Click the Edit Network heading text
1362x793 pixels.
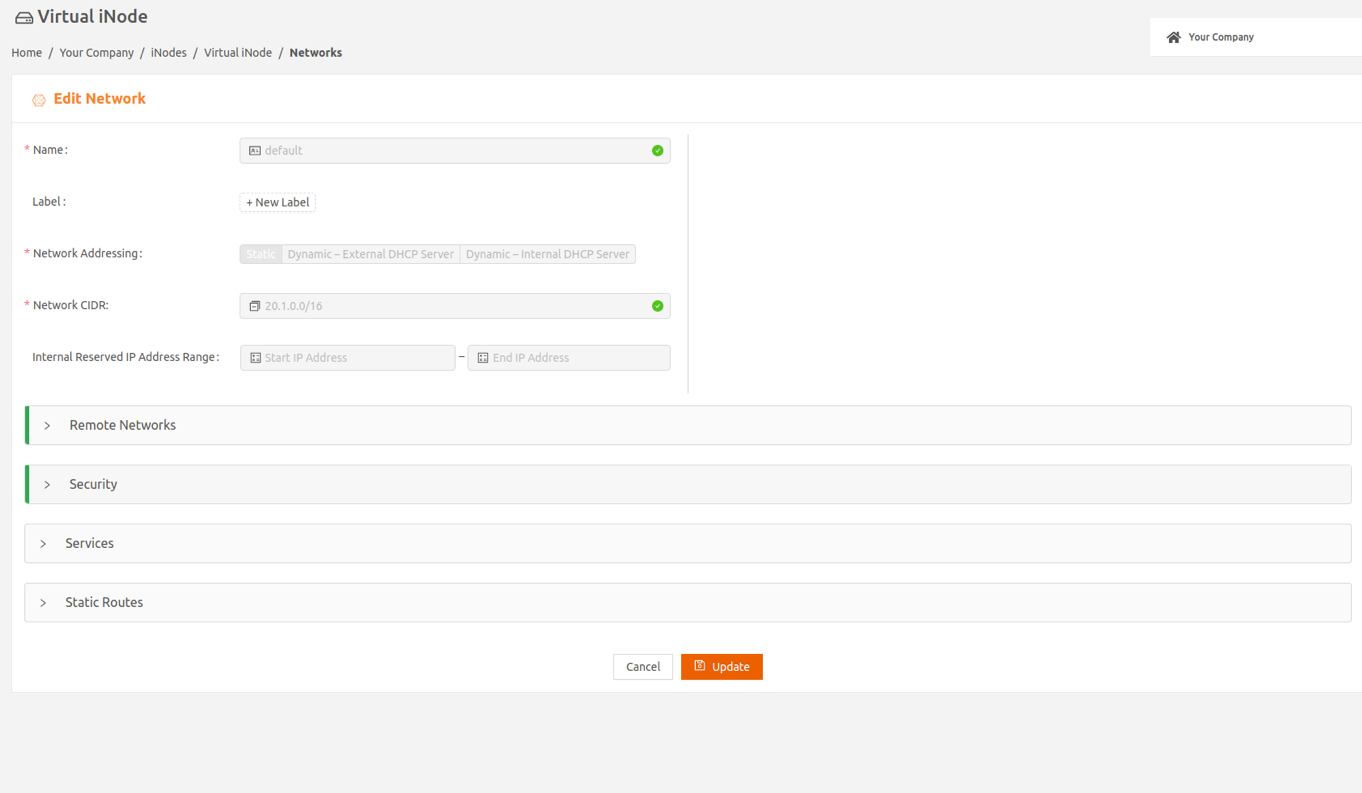click(100, 98)
